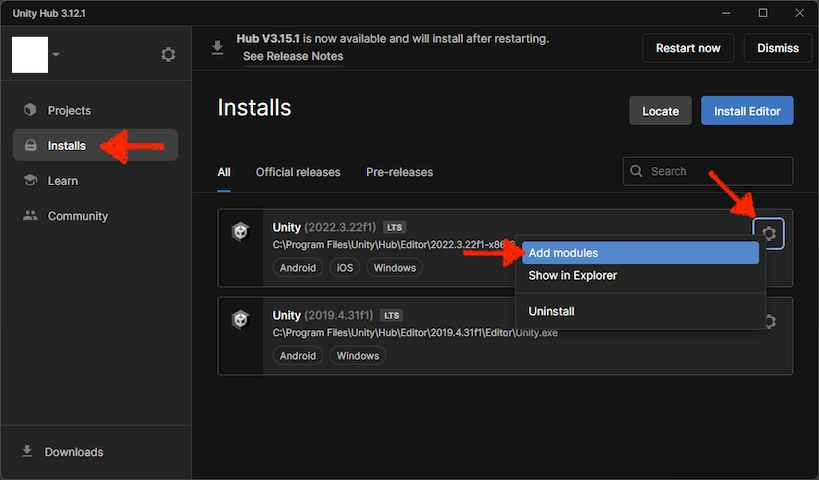Choose Show in Explorer option
This screenshot has width=819, height=480.
point(572,275)
